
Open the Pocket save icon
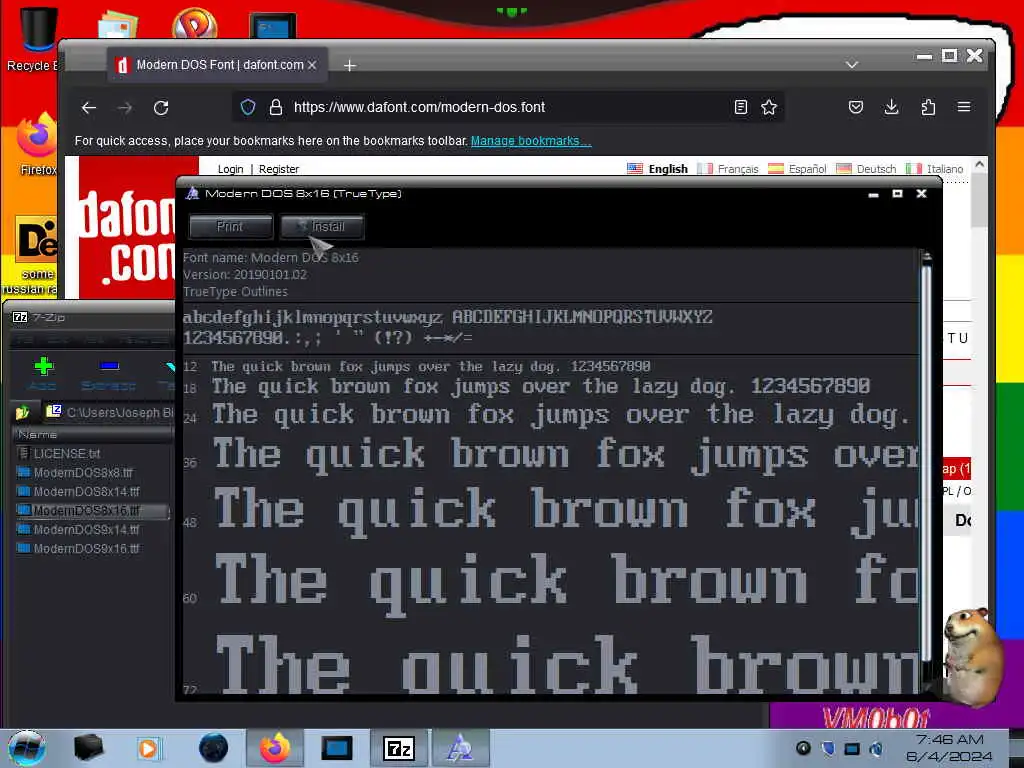(x=856, y=107)
